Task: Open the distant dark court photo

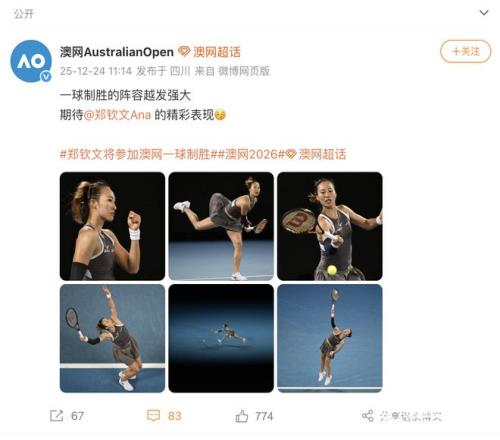Action: tap(221, 338)
